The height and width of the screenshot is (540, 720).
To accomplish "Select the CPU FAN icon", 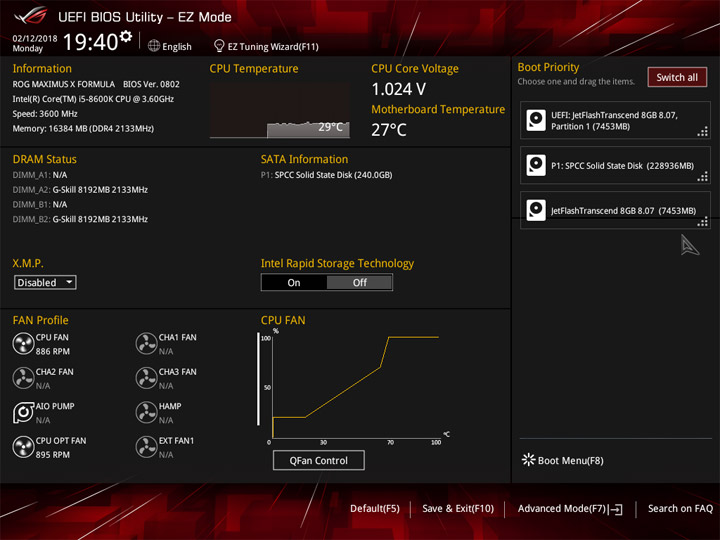I will pos(23,344).
